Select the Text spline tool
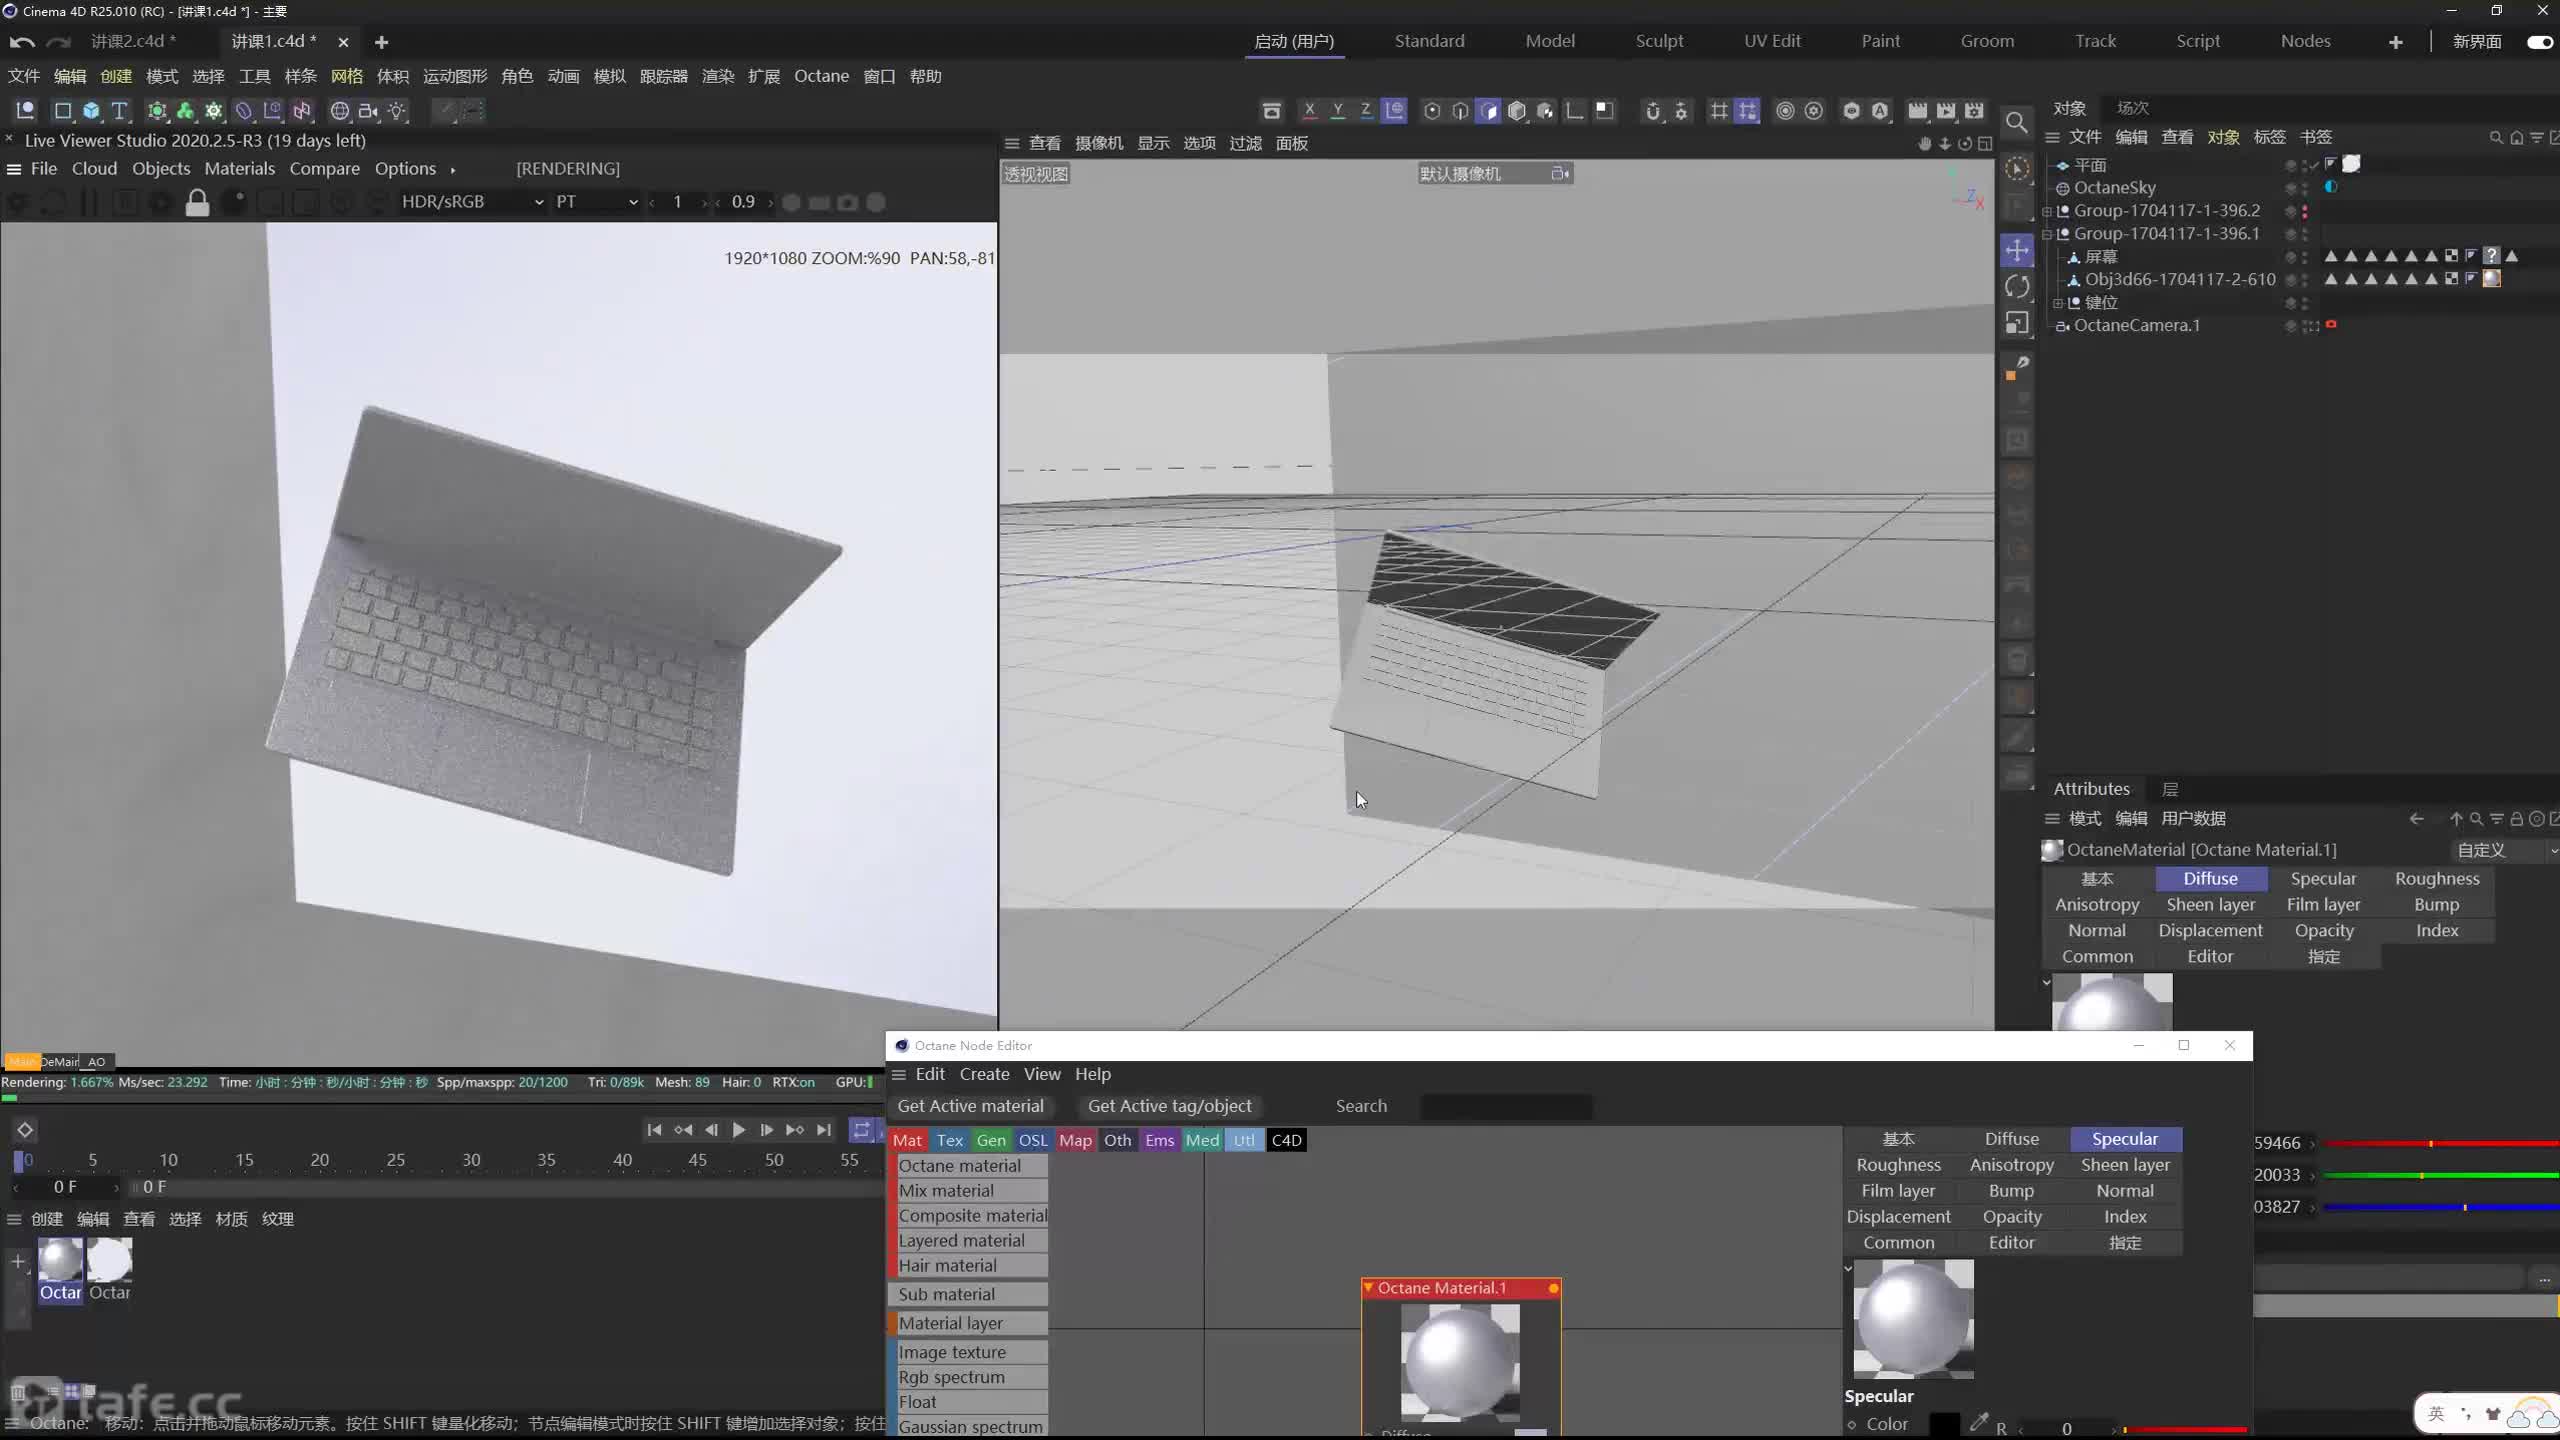 [x=120, y=111]
